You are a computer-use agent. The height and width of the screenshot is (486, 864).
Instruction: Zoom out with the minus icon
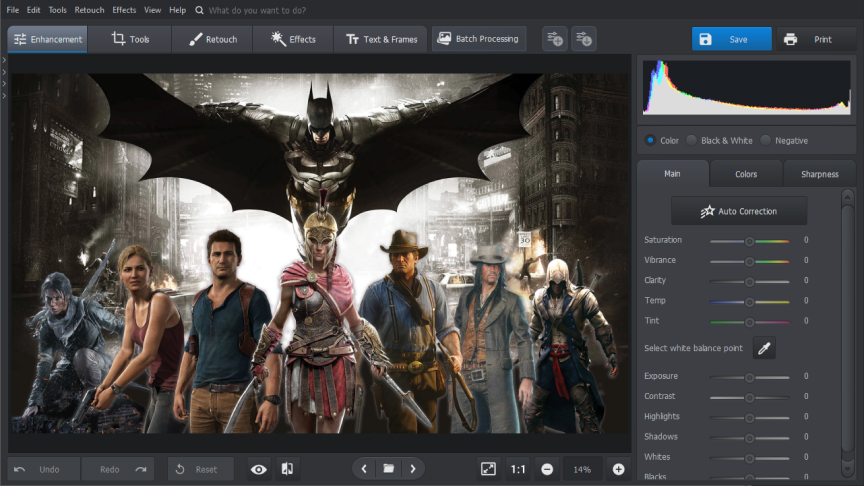[x=547, y=469]
